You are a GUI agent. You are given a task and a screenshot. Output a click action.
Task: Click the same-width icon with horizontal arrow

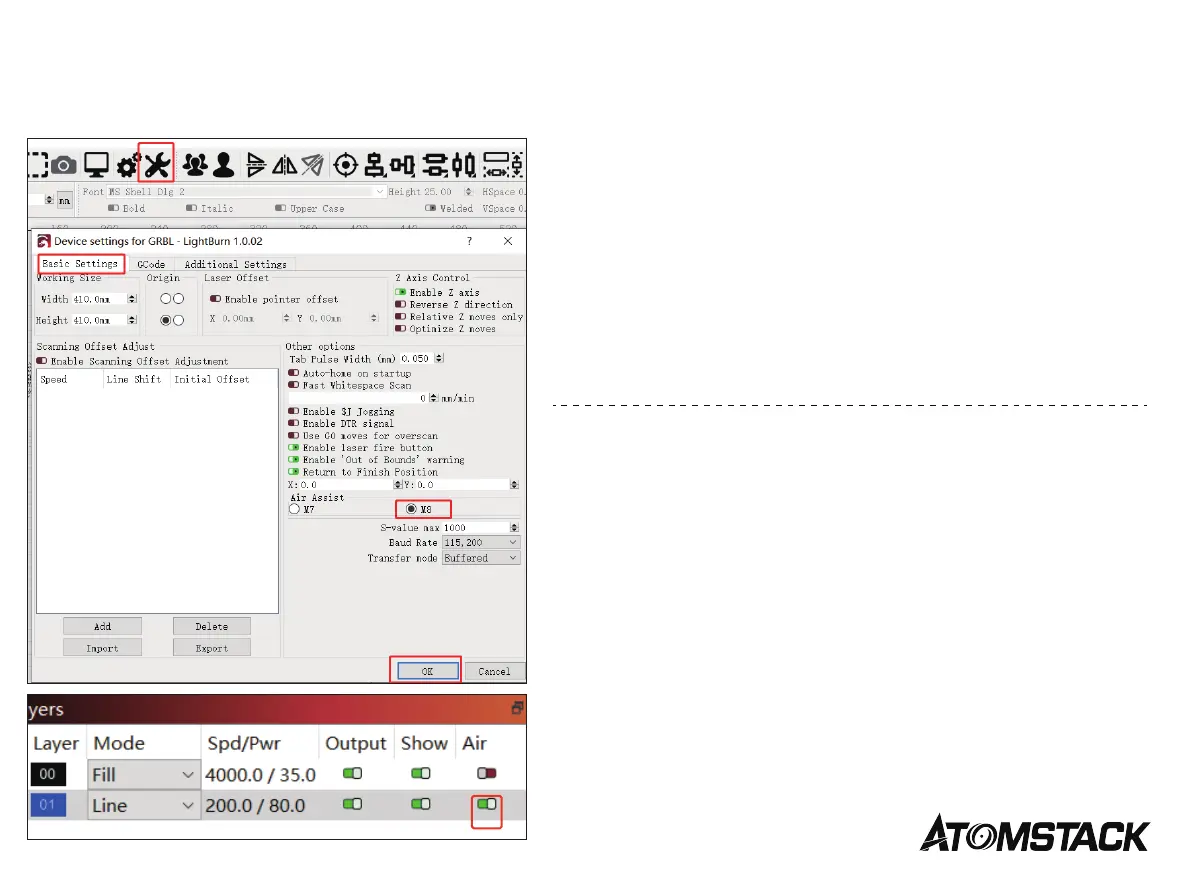click(497, 164)
